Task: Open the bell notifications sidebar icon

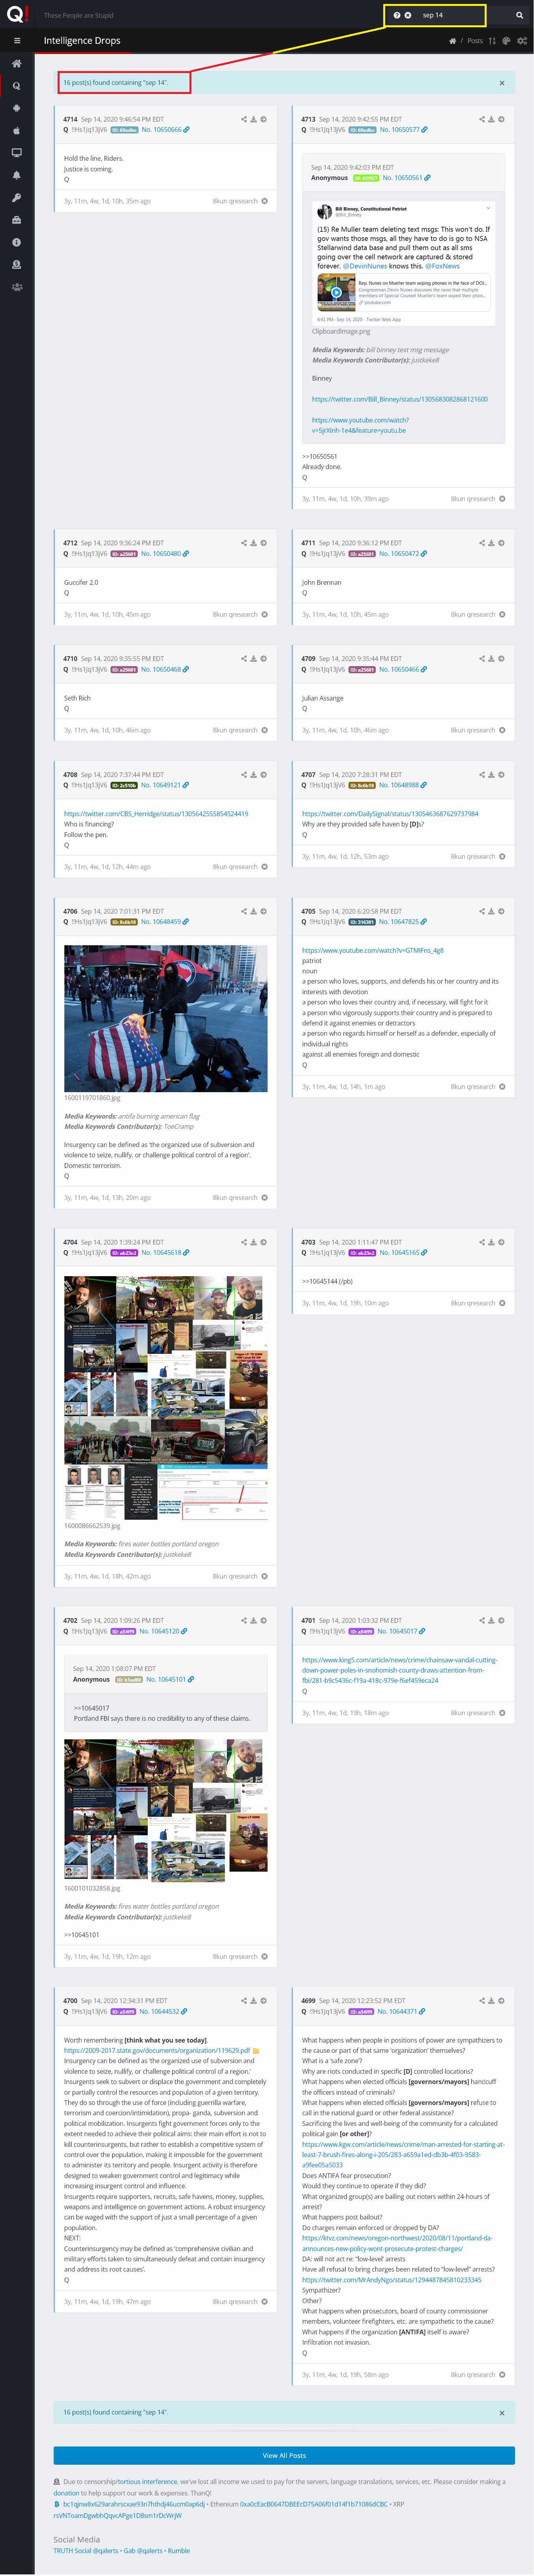Action: coord(16,175)
